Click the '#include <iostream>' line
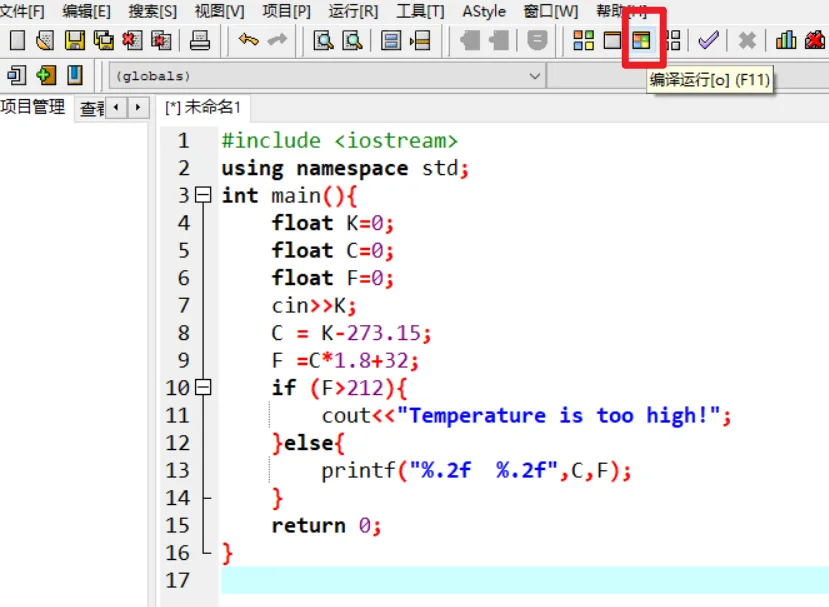The height and width of the screenshot is (607, 829). pyautogui.click(x=339, y=141)
